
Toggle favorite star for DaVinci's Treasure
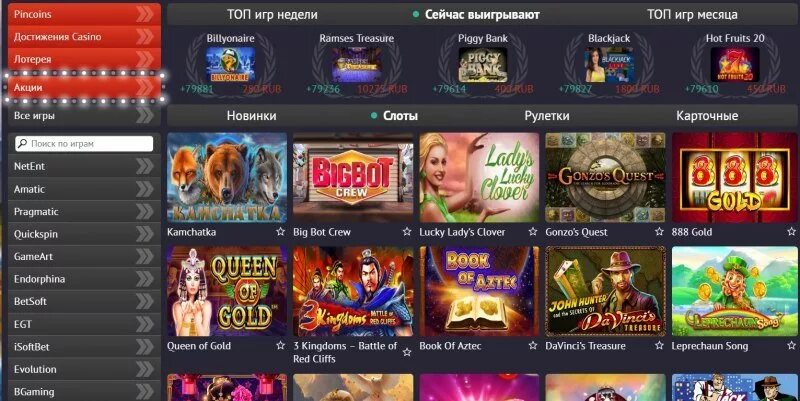(659, 345)
